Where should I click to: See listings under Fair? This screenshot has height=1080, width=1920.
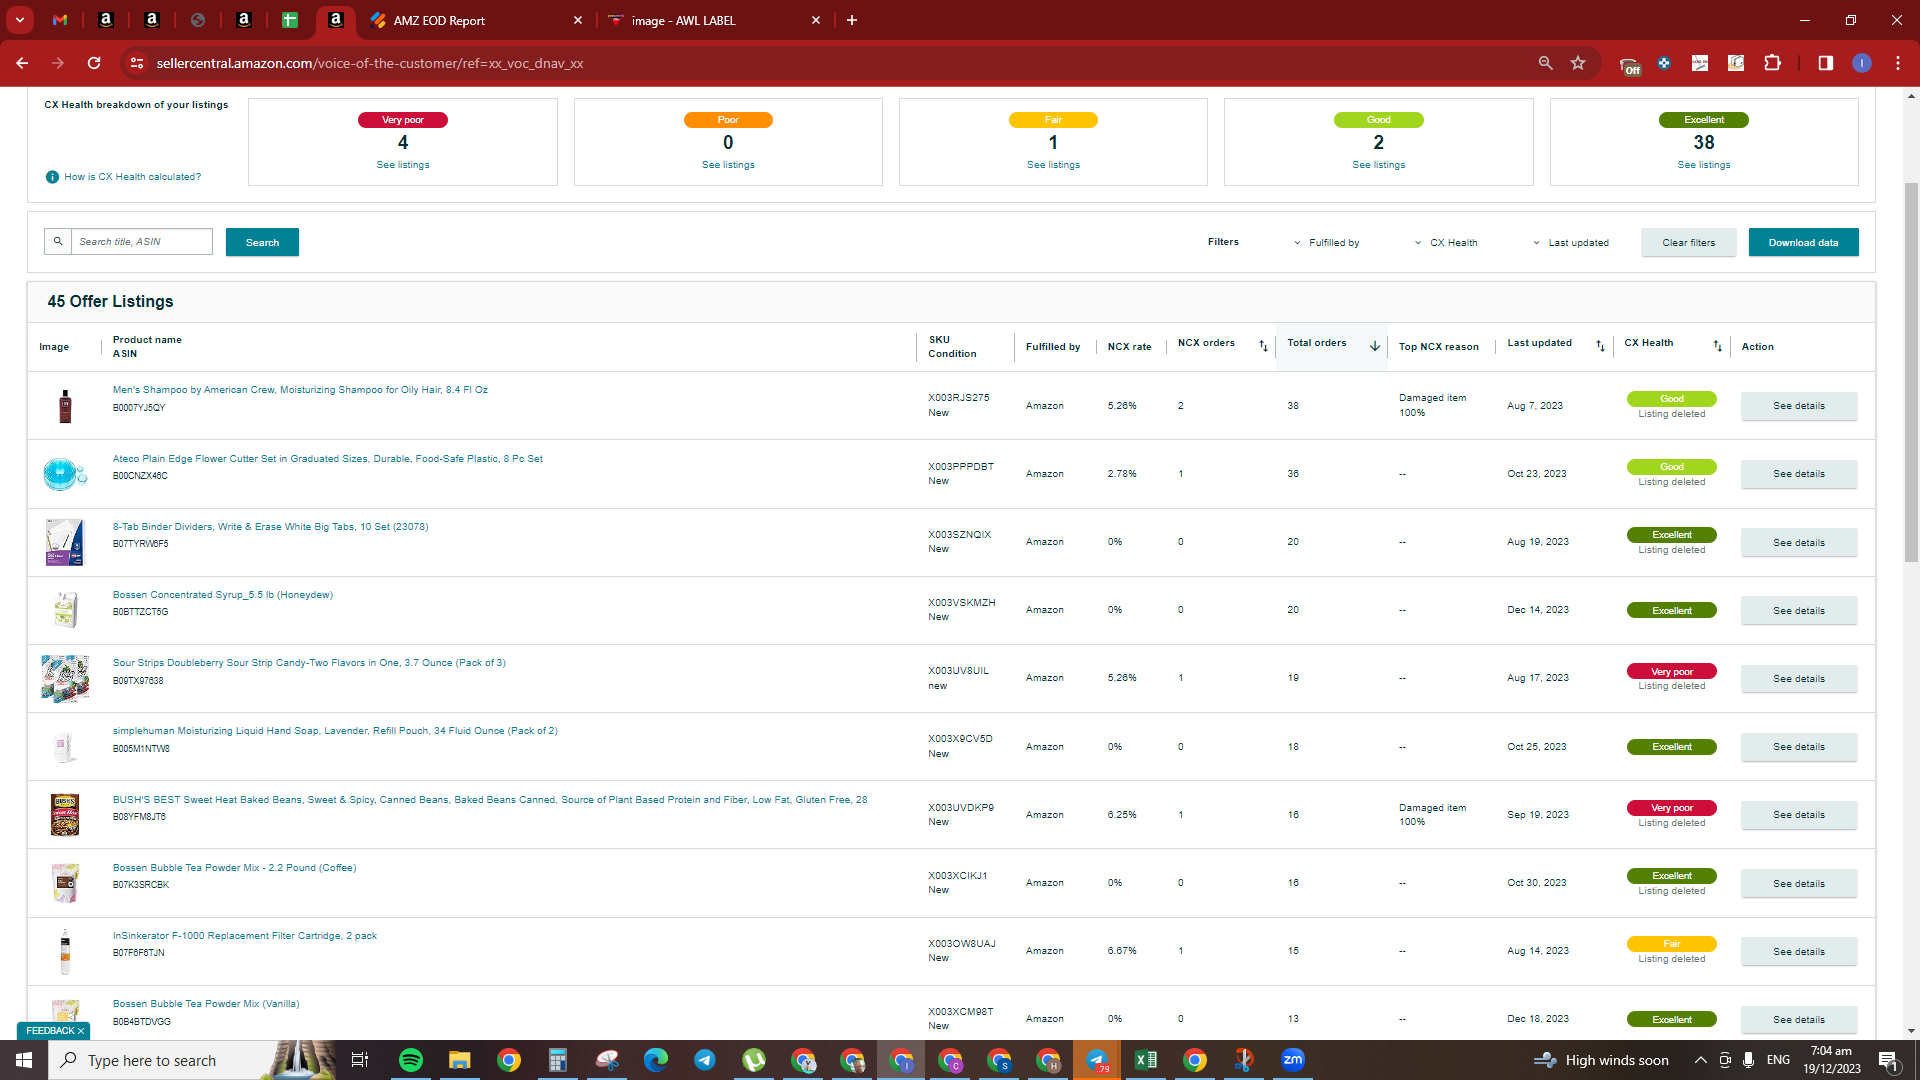tap(1053, 165)
